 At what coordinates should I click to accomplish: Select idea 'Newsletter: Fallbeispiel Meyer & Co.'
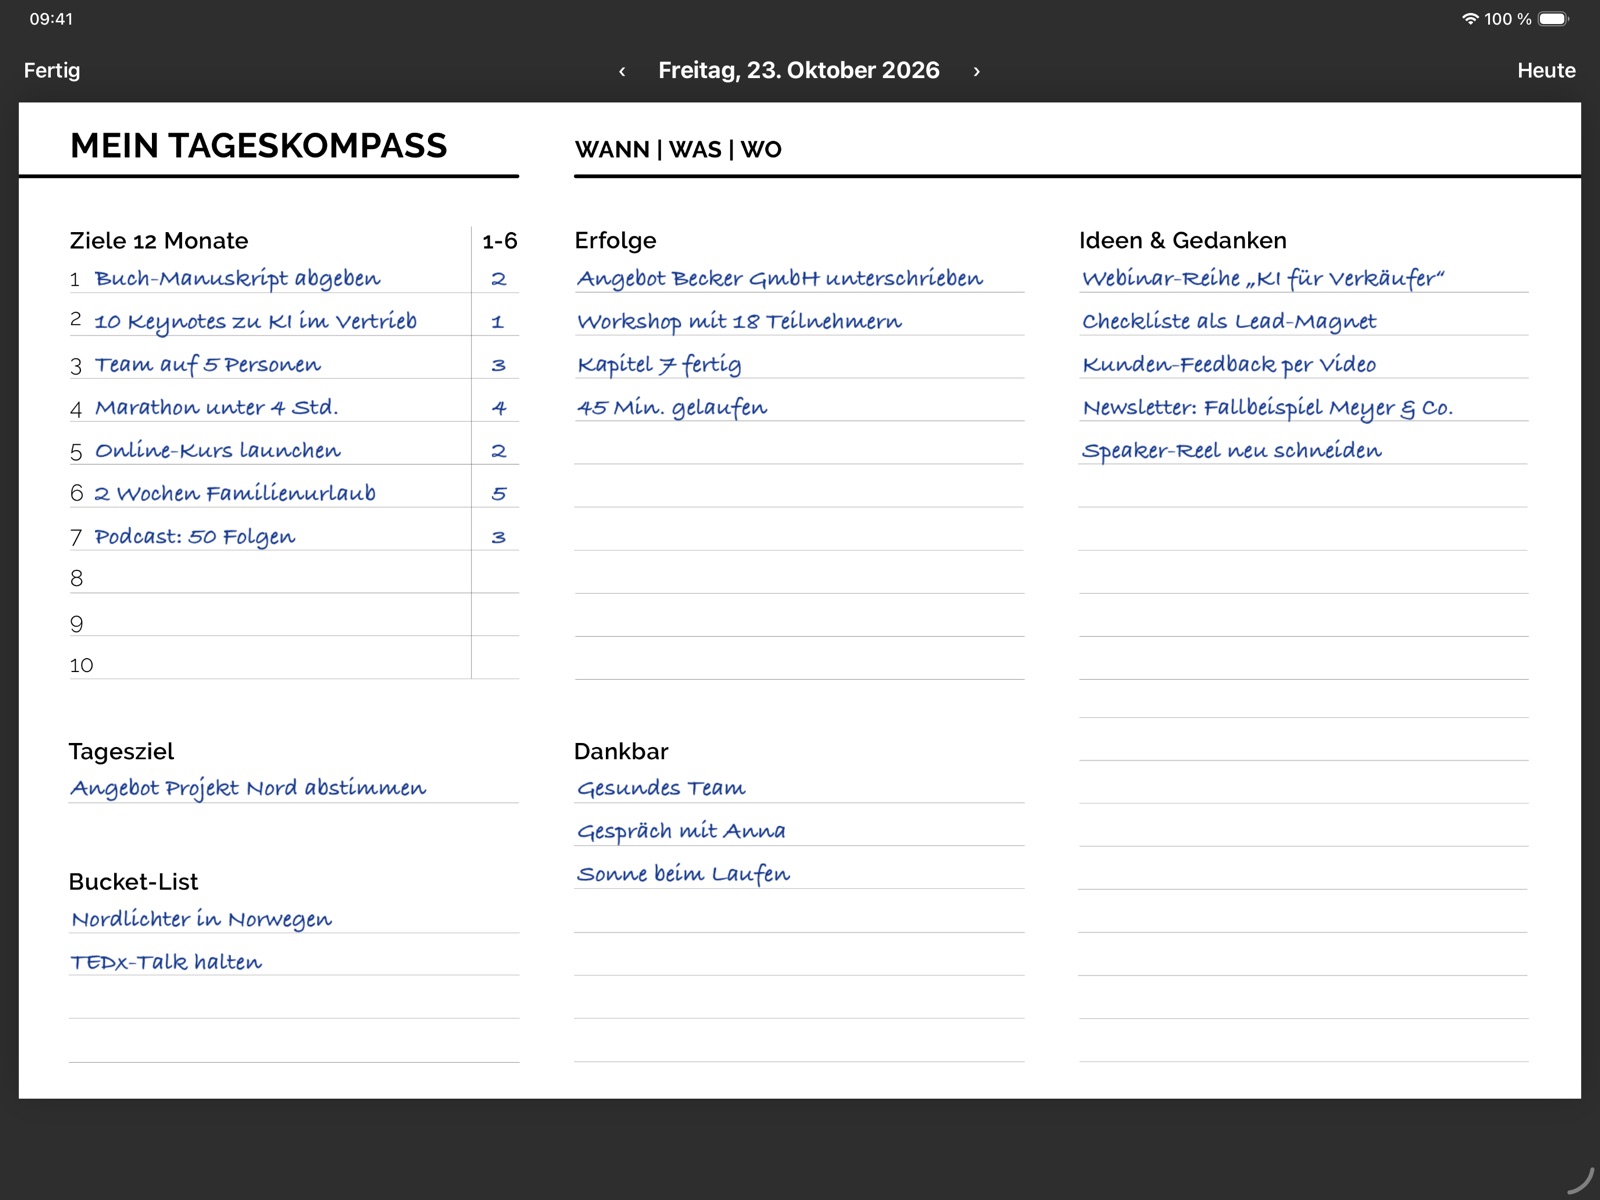click(x=1267, y=407)
